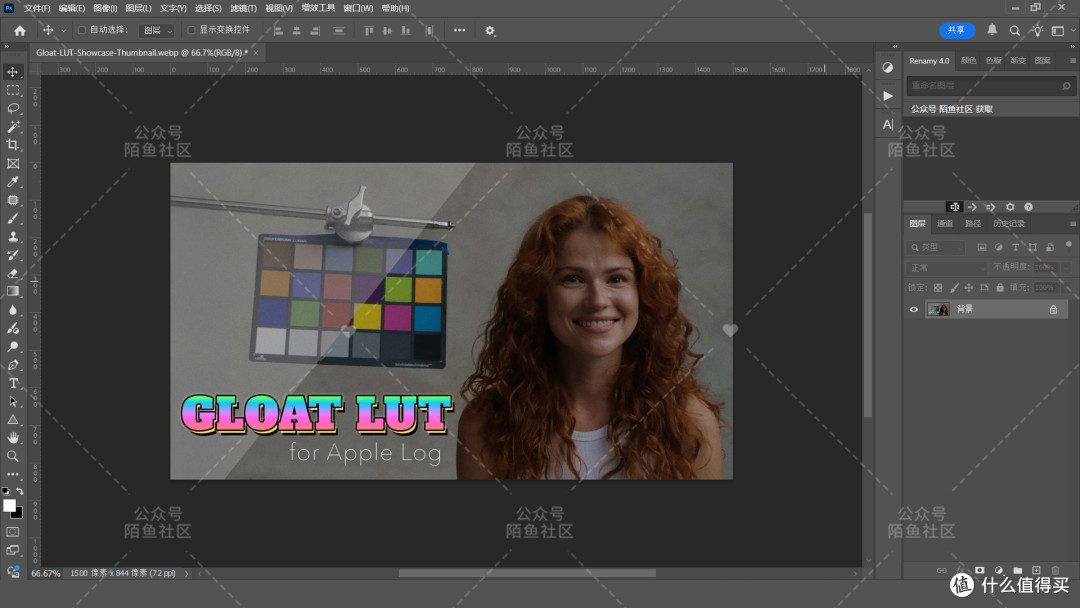The height and width of the screenshot is (608, 1080).
Task: Open the options bar gear settings
Action: click(490, 30)
